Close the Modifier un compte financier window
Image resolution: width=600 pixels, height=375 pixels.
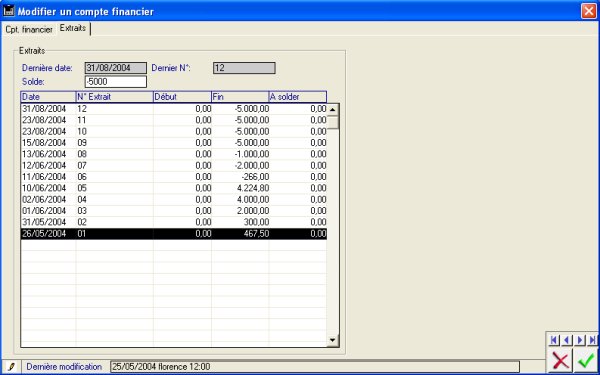[589, 11]
